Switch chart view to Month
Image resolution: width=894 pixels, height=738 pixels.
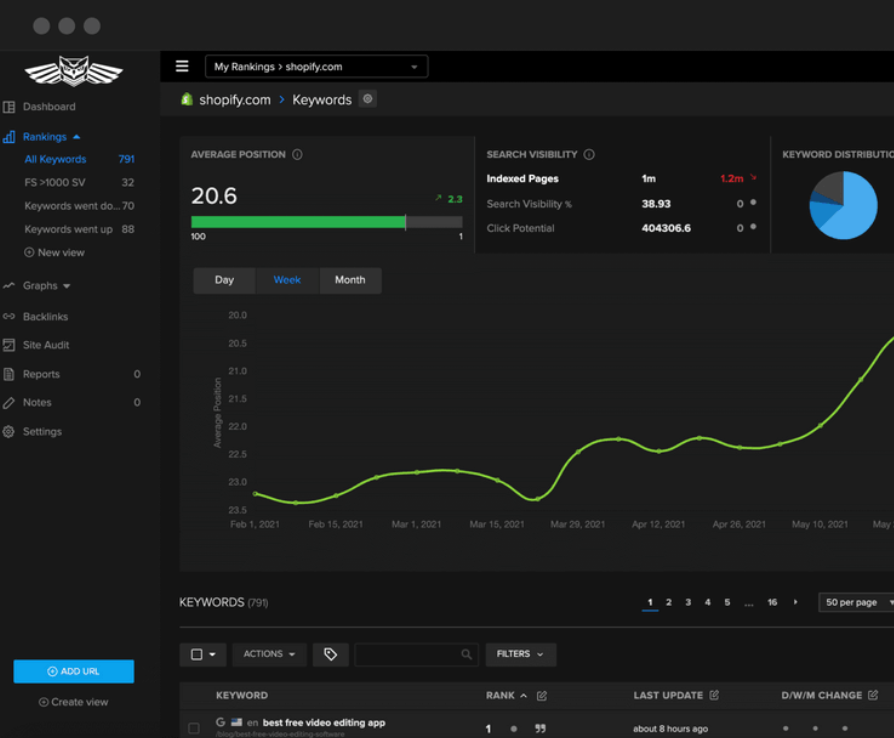tap(350, 280)
